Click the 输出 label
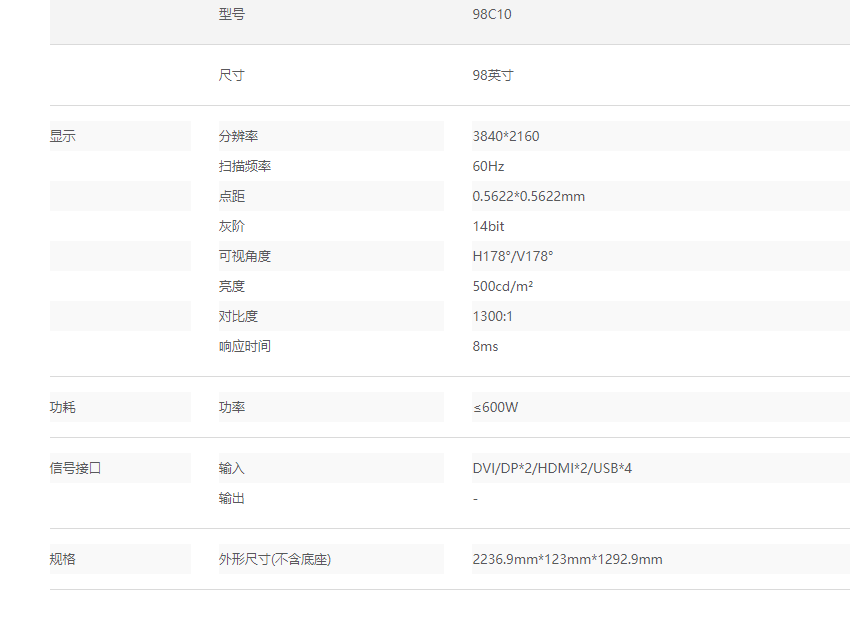The image size is (850, 617). coord(232,498)
